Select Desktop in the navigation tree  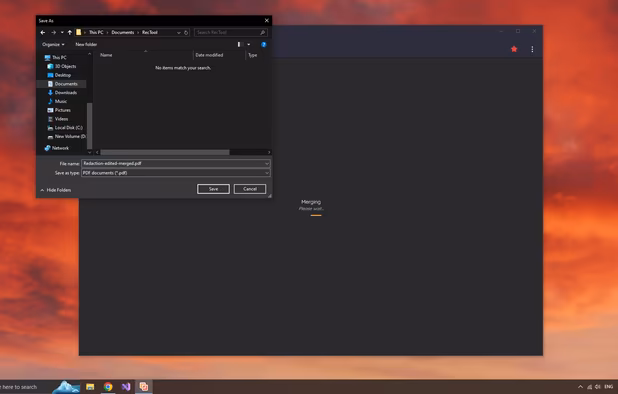[x=59, y=75]
